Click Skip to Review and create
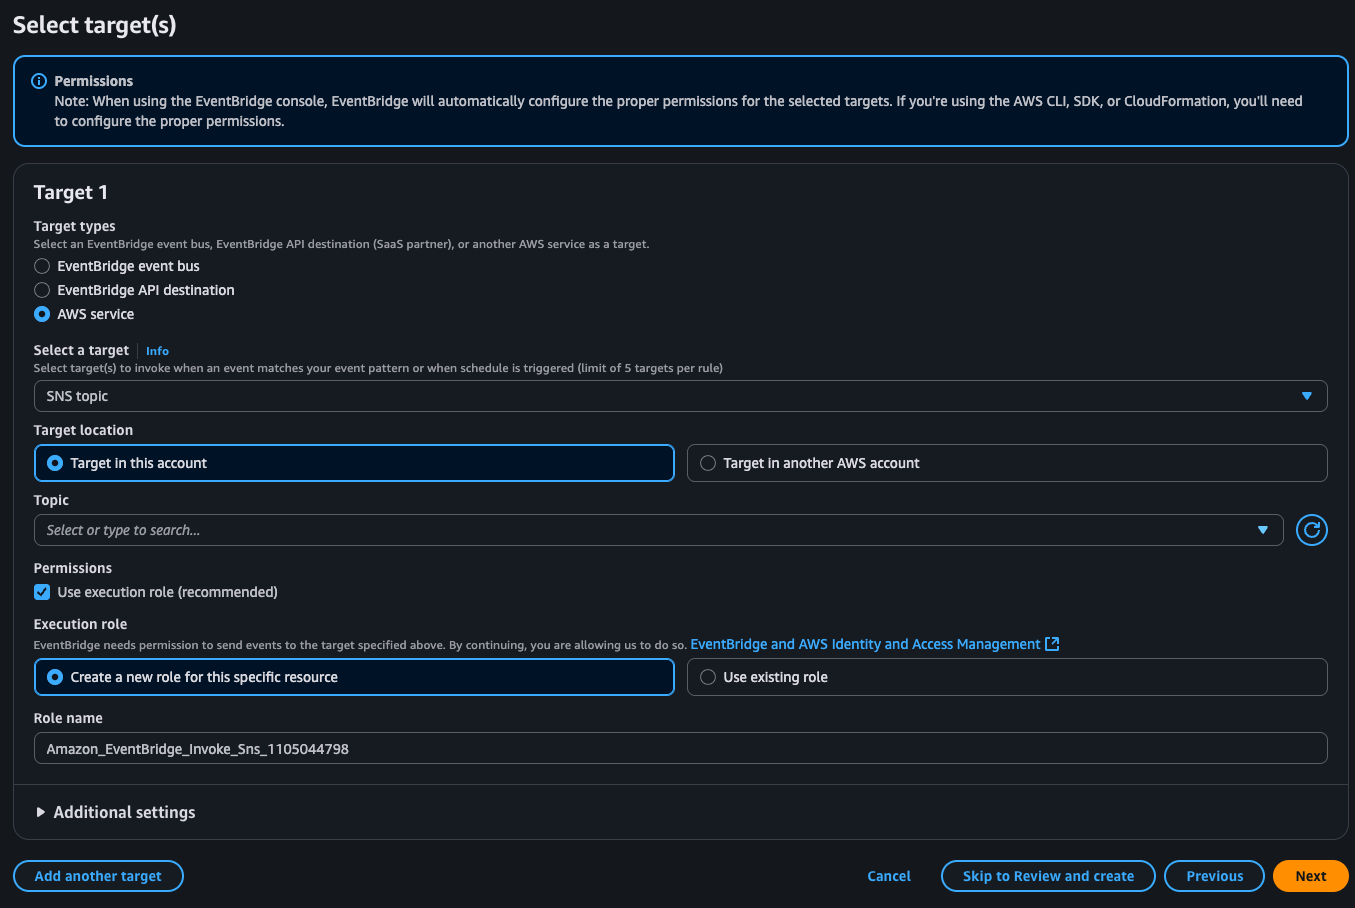 tap(1048, 876)
